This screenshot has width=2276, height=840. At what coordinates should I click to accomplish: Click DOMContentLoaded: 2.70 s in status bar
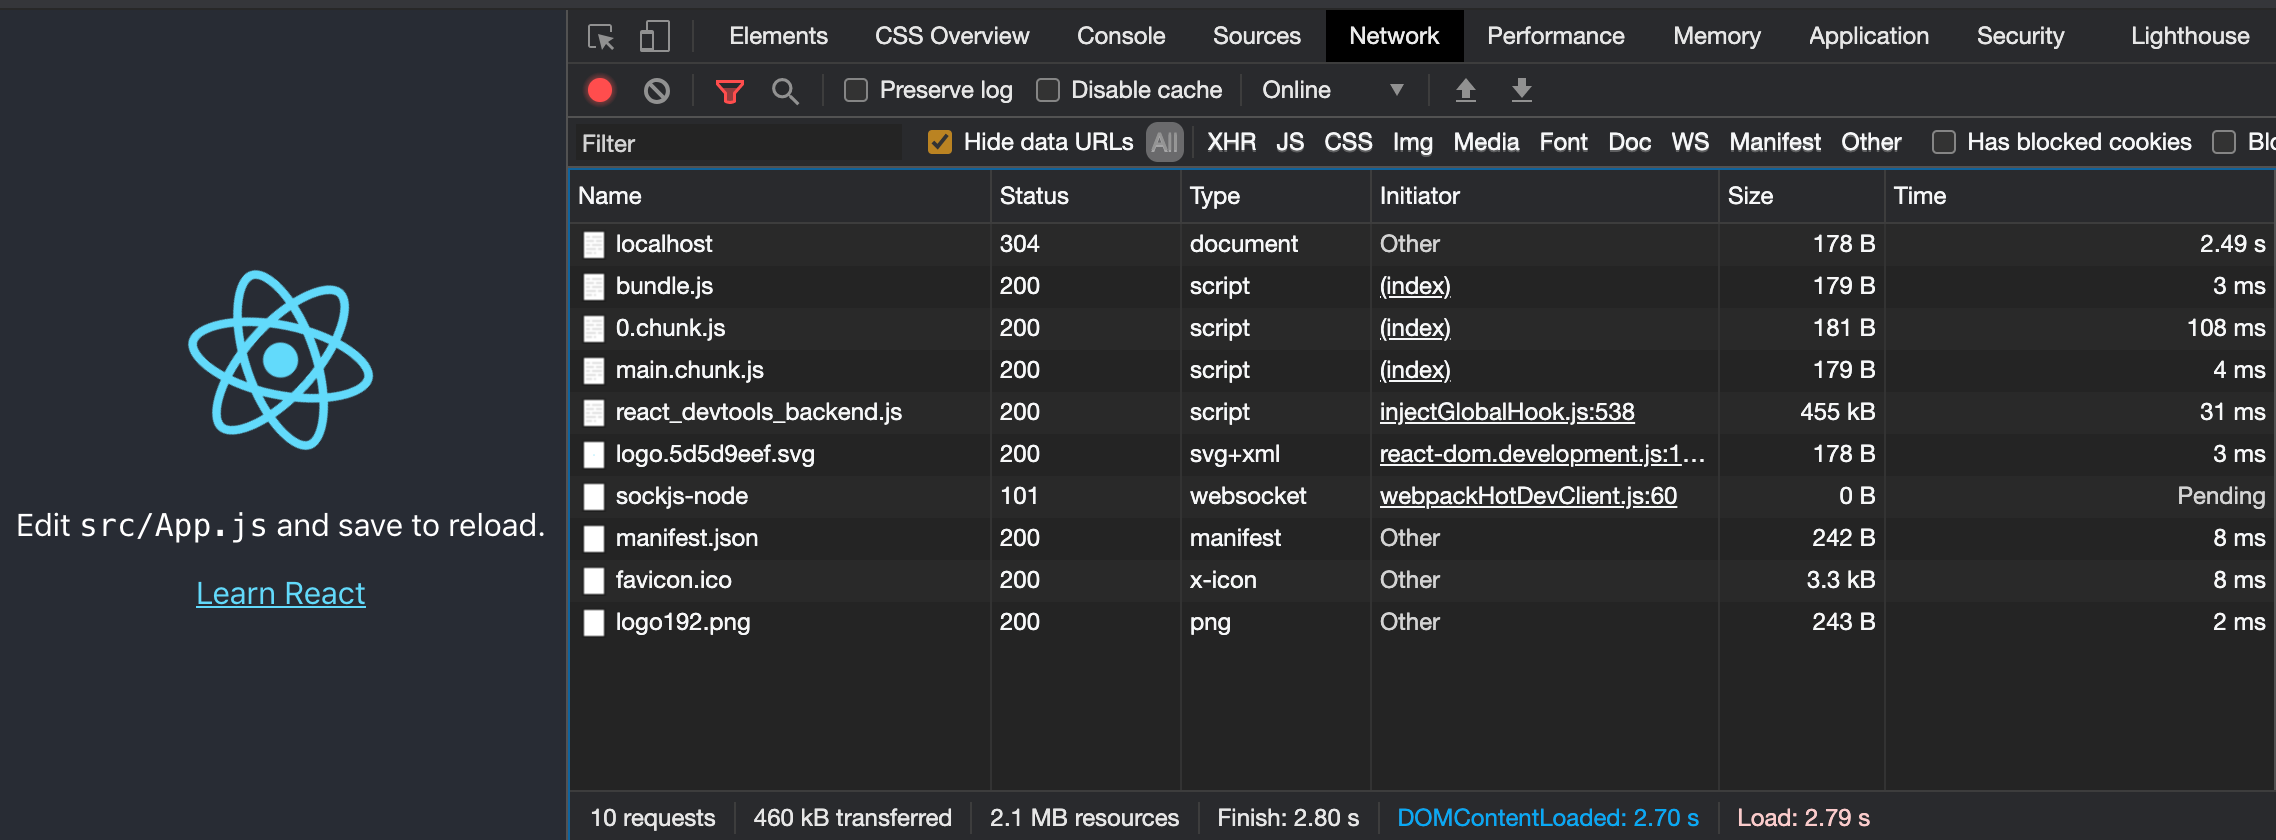tap(1548, 818)
